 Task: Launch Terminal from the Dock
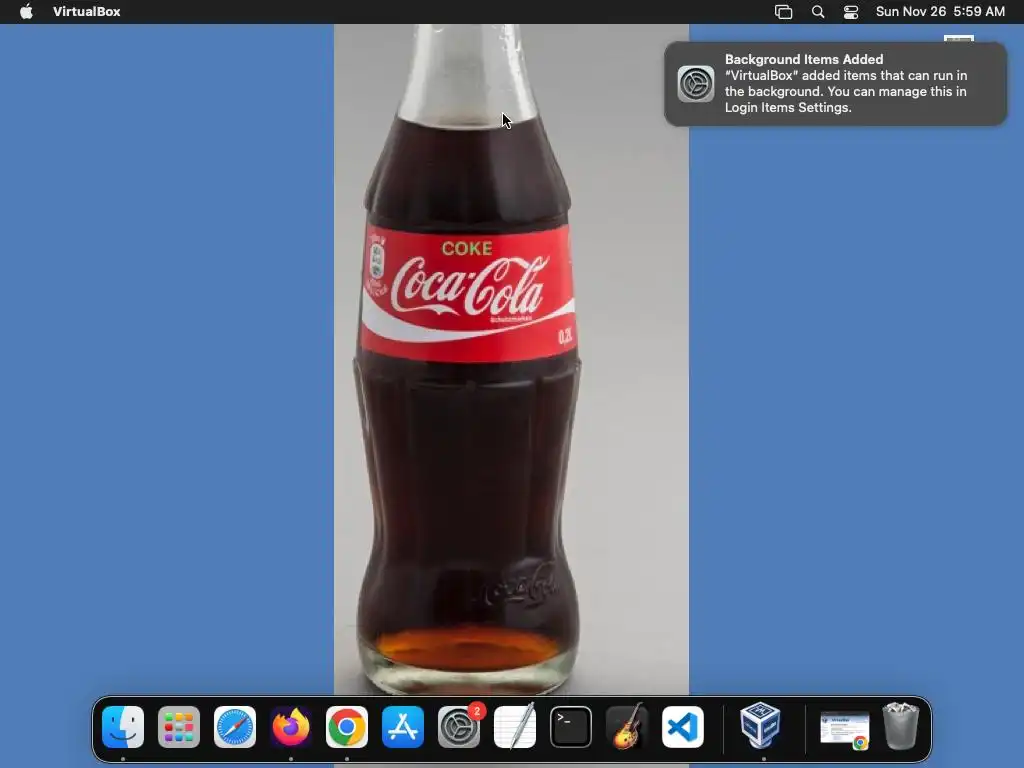pyautogui.click(x=571, y=727)
